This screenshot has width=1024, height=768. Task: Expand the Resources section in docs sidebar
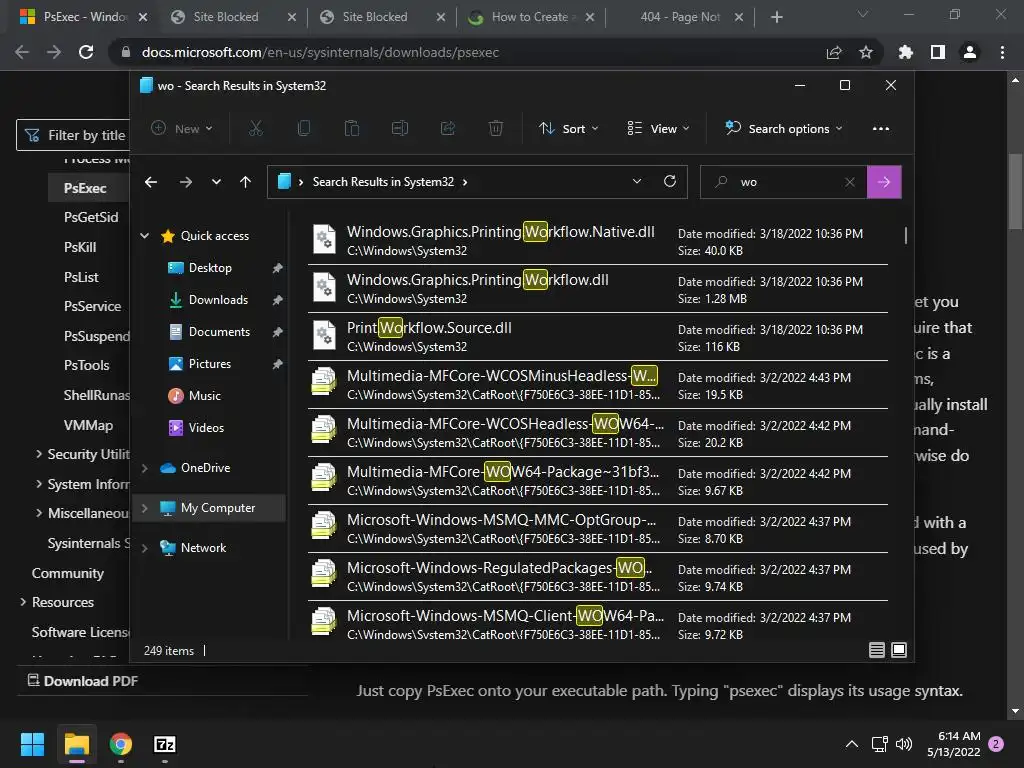pos(23,601)
